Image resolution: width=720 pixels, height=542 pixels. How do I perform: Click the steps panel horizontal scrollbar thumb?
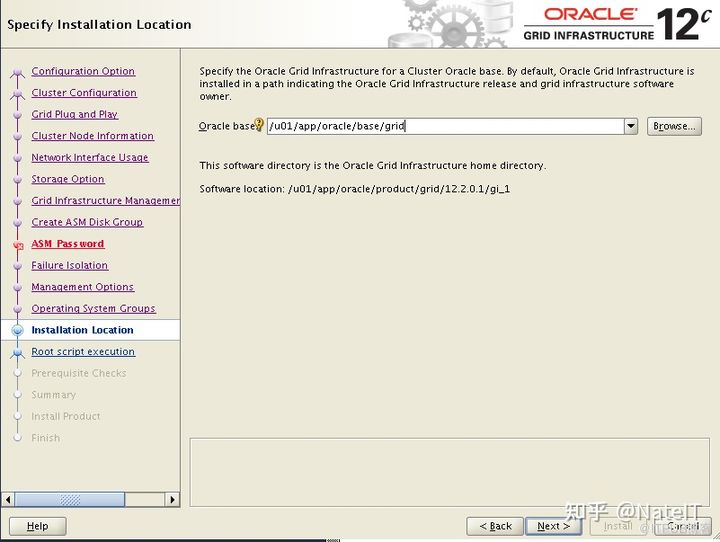[x=69, y=499]
